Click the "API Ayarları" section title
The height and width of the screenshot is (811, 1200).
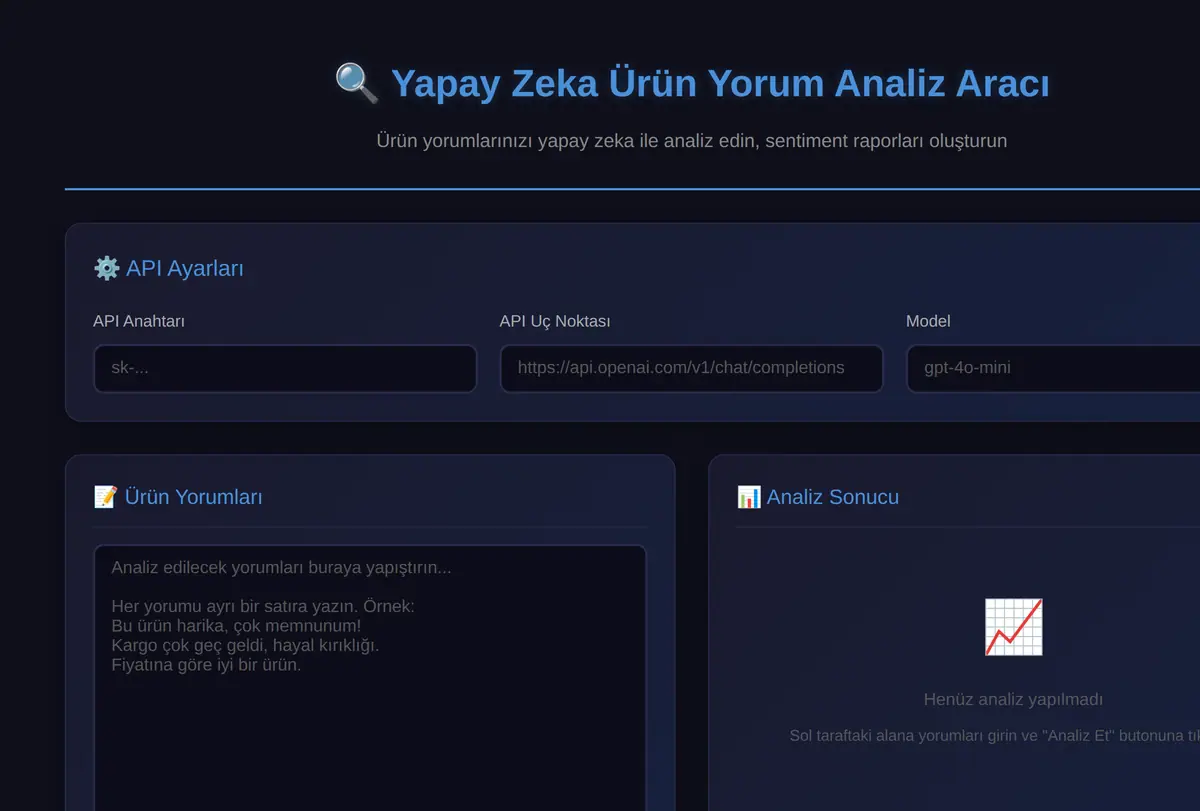point(185,268)
